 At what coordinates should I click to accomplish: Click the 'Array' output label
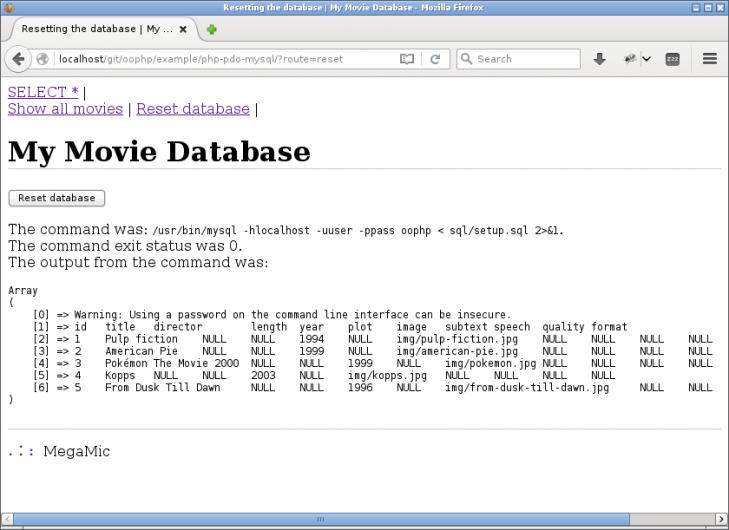click(23, 291)
